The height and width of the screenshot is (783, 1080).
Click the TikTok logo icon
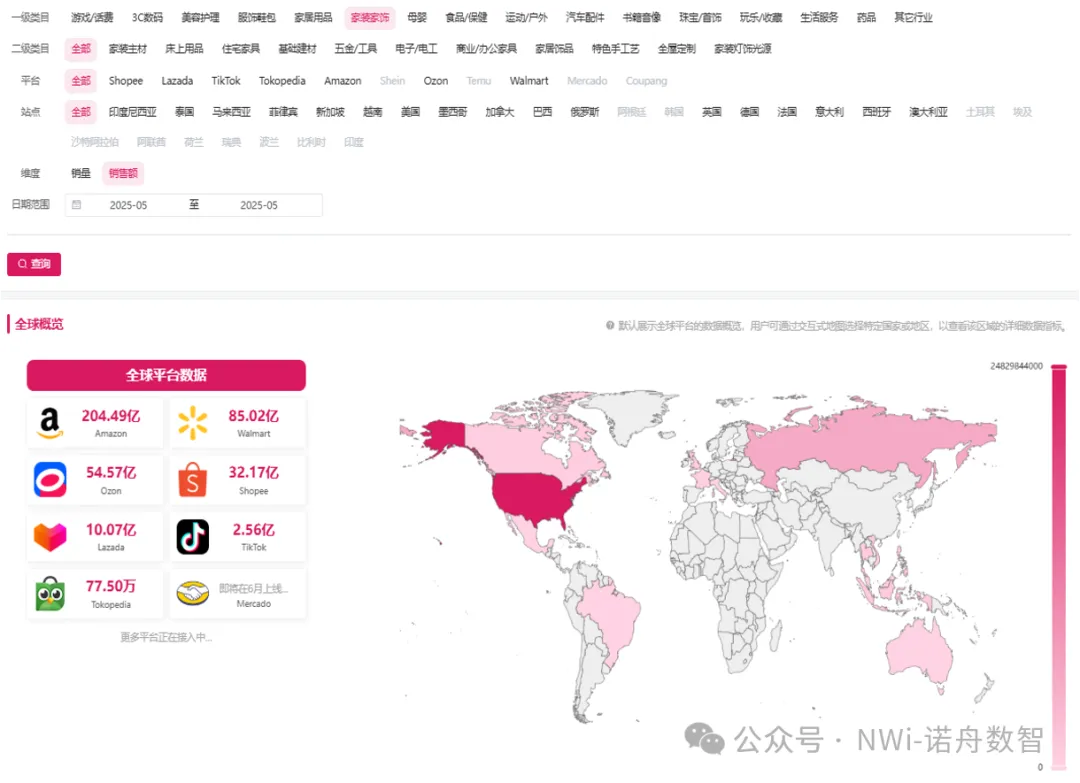pos(193,537)
